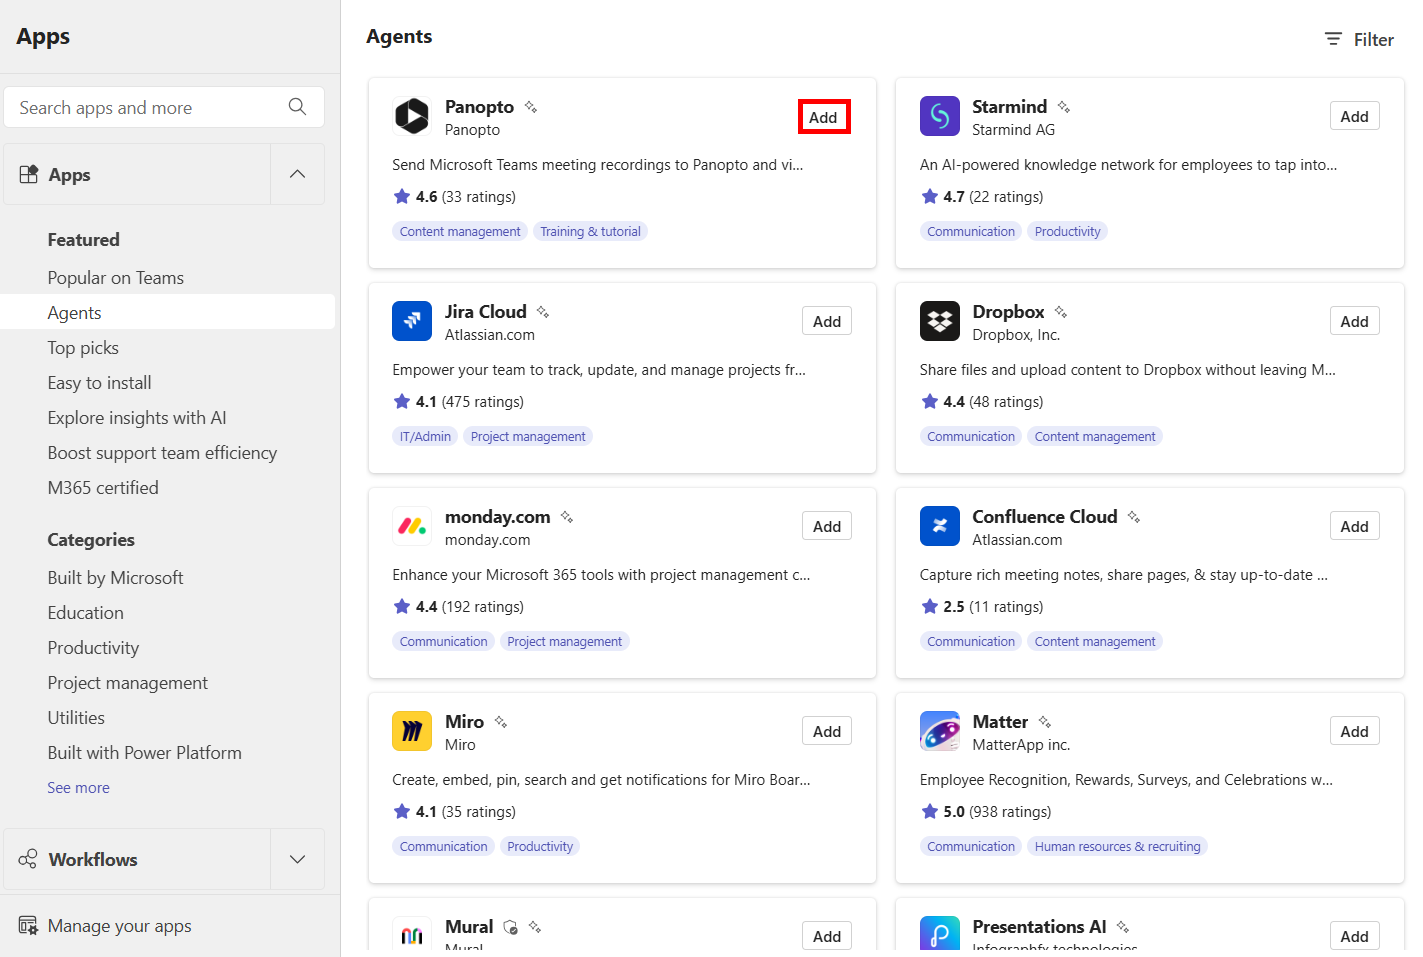Click the Confluence Cloud app icon
This screenshot has height=957, width=1423.
click(939, 525)
